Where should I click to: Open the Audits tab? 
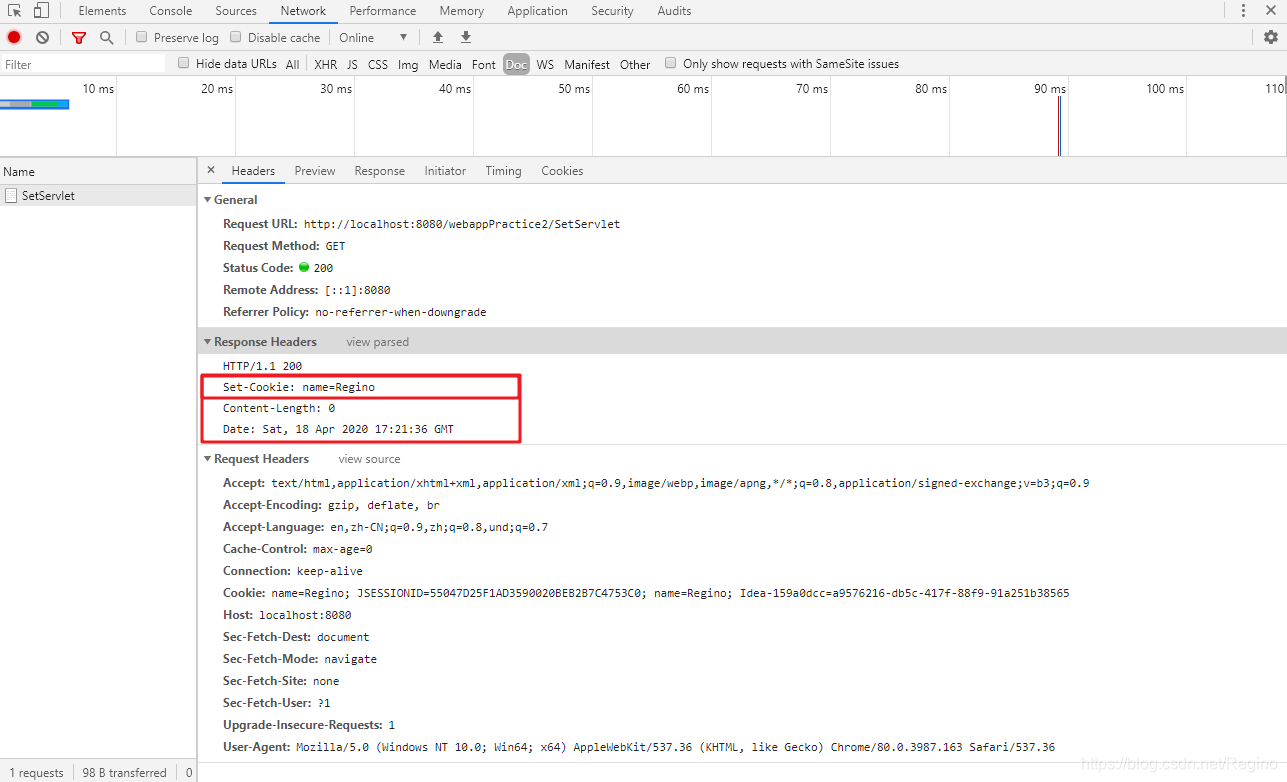point(674,11)
